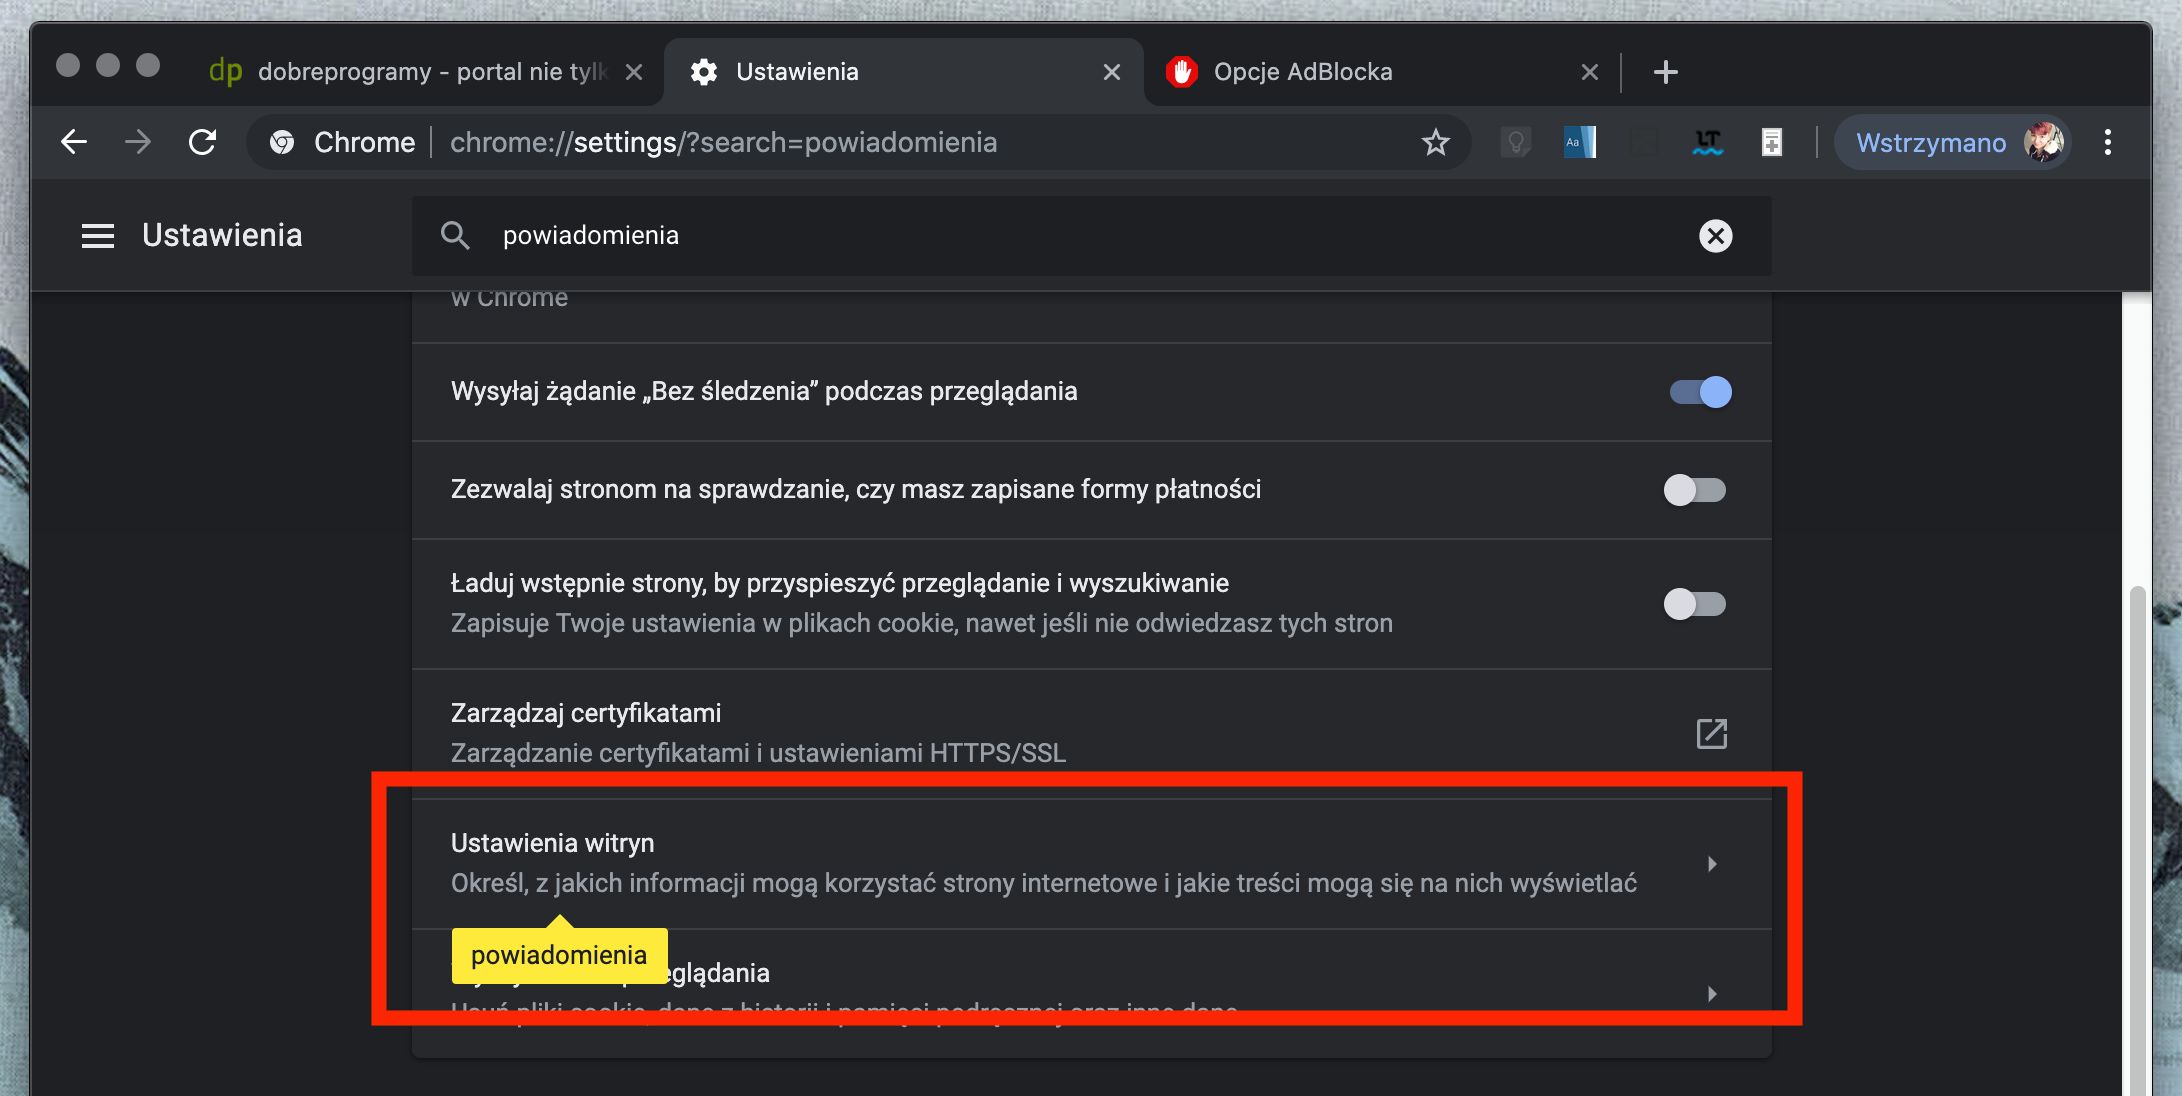Open the settings search magnifier icon
This screenshot has width=2182, height=1096.
(455, 235)
